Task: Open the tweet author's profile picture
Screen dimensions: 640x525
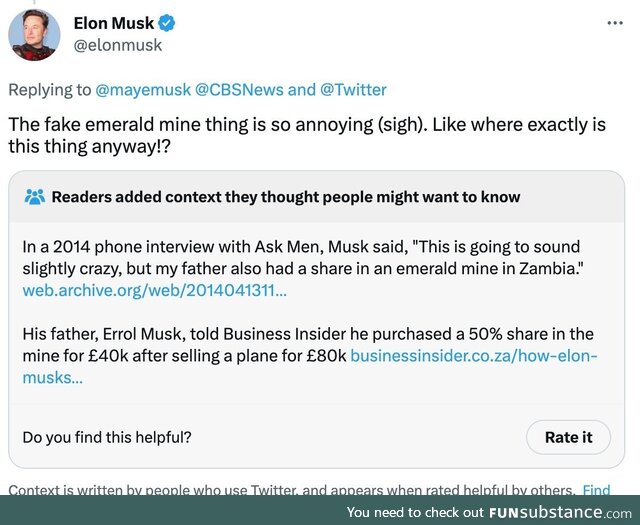Action: (x=35, y=34)
